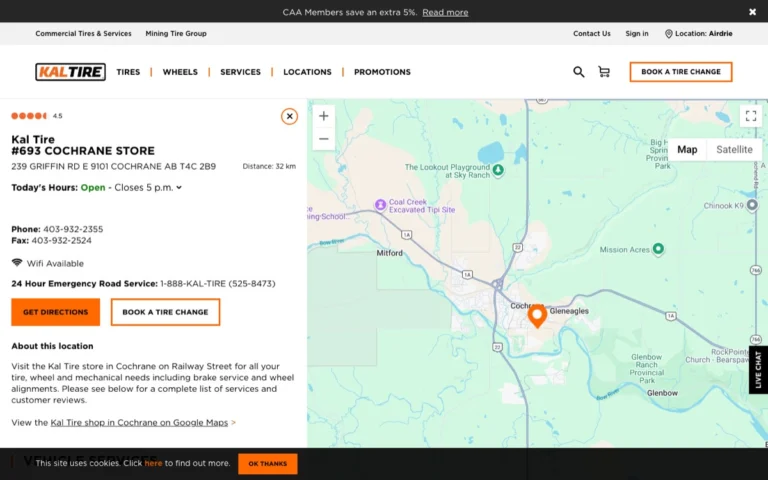Viewport: 768px width, 480px height.
Task: Click fax number 403-932-2524
Action: coord(62,240)
